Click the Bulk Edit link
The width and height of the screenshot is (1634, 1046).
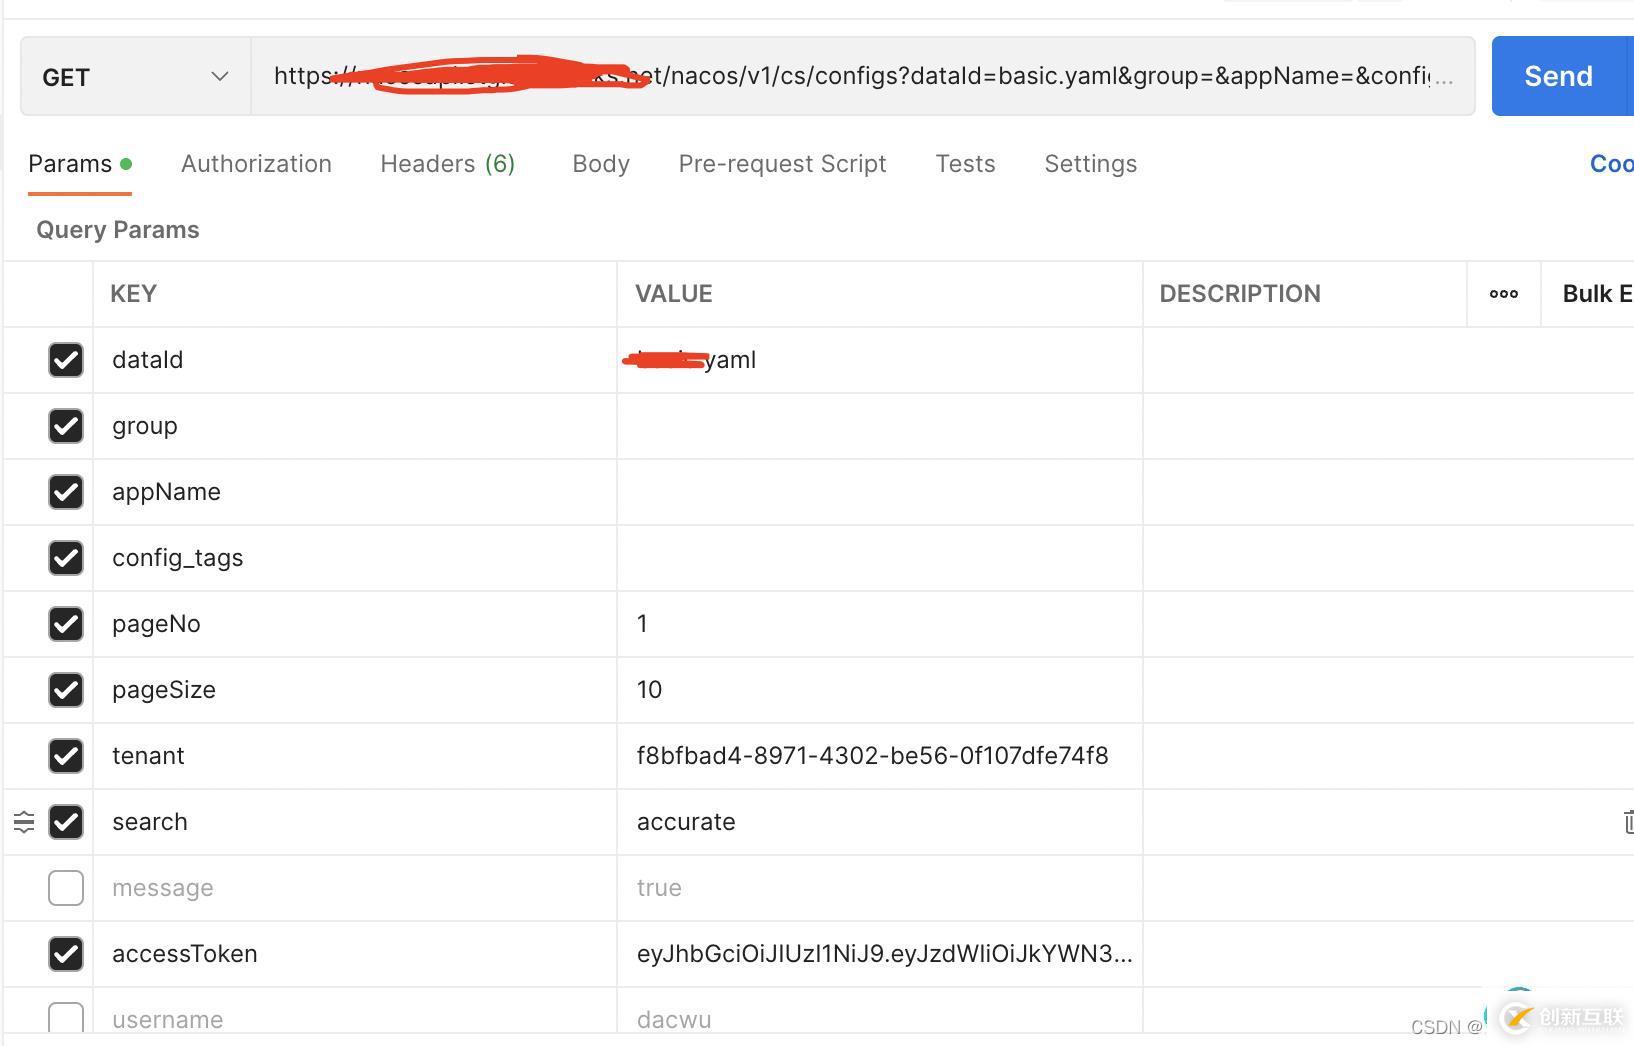tap(1596, 294)
